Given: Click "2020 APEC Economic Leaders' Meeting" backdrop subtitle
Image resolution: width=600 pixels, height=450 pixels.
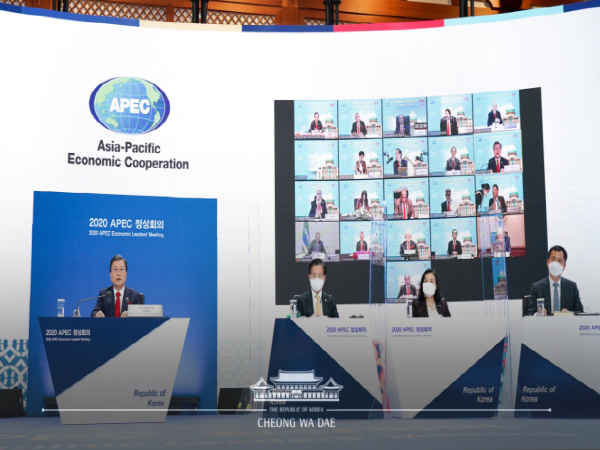Looking at the screenshot, I should [126, 233].
